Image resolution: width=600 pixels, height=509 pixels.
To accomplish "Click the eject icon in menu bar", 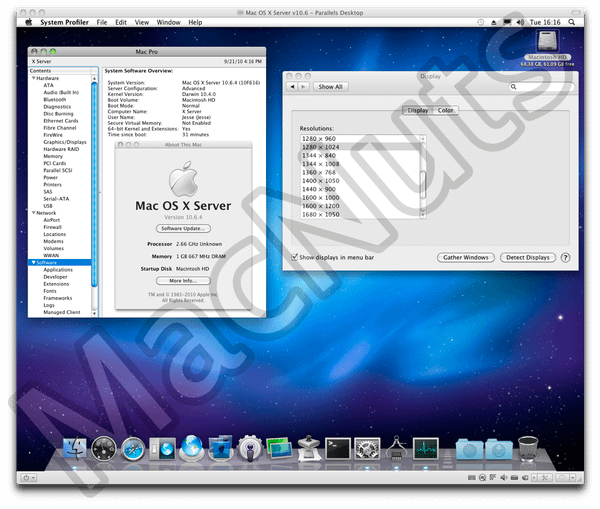I will [x=494, y=23].
